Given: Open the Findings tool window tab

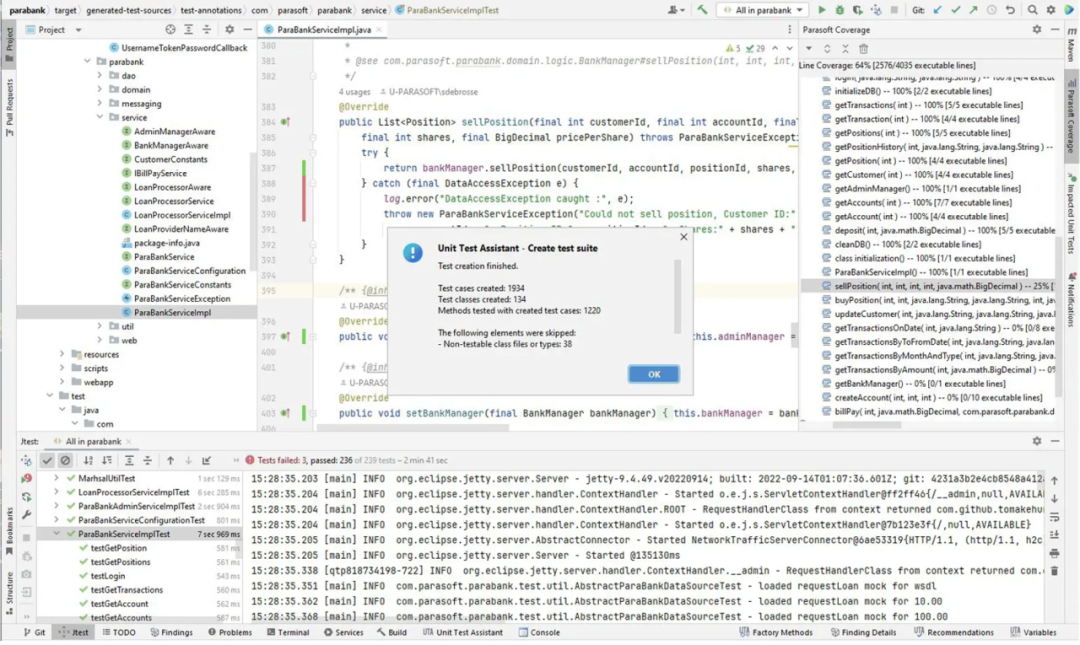Looking at the screenshot, I should point(172,633).
